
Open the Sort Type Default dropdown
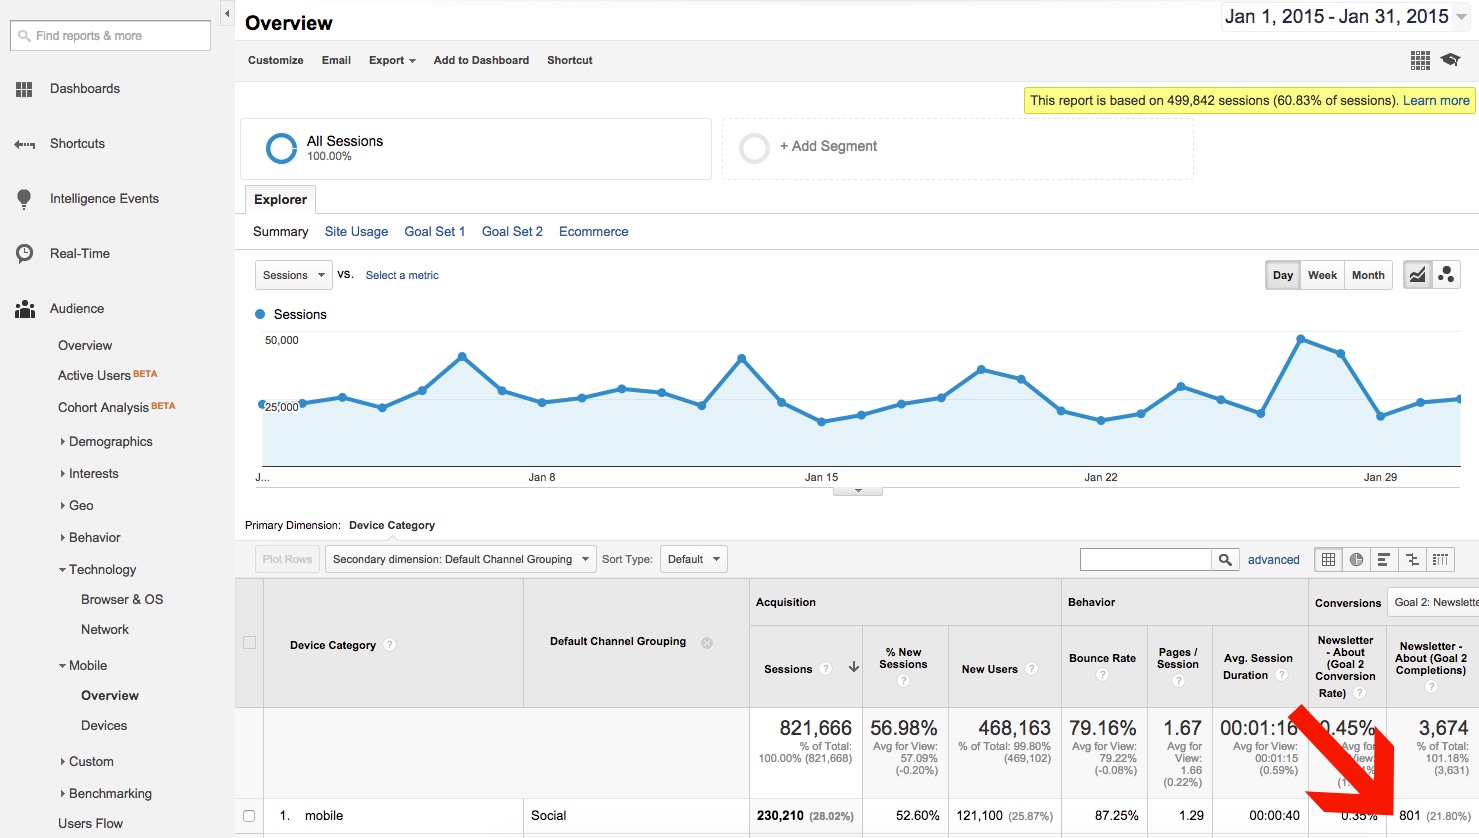tap(693, 559)
